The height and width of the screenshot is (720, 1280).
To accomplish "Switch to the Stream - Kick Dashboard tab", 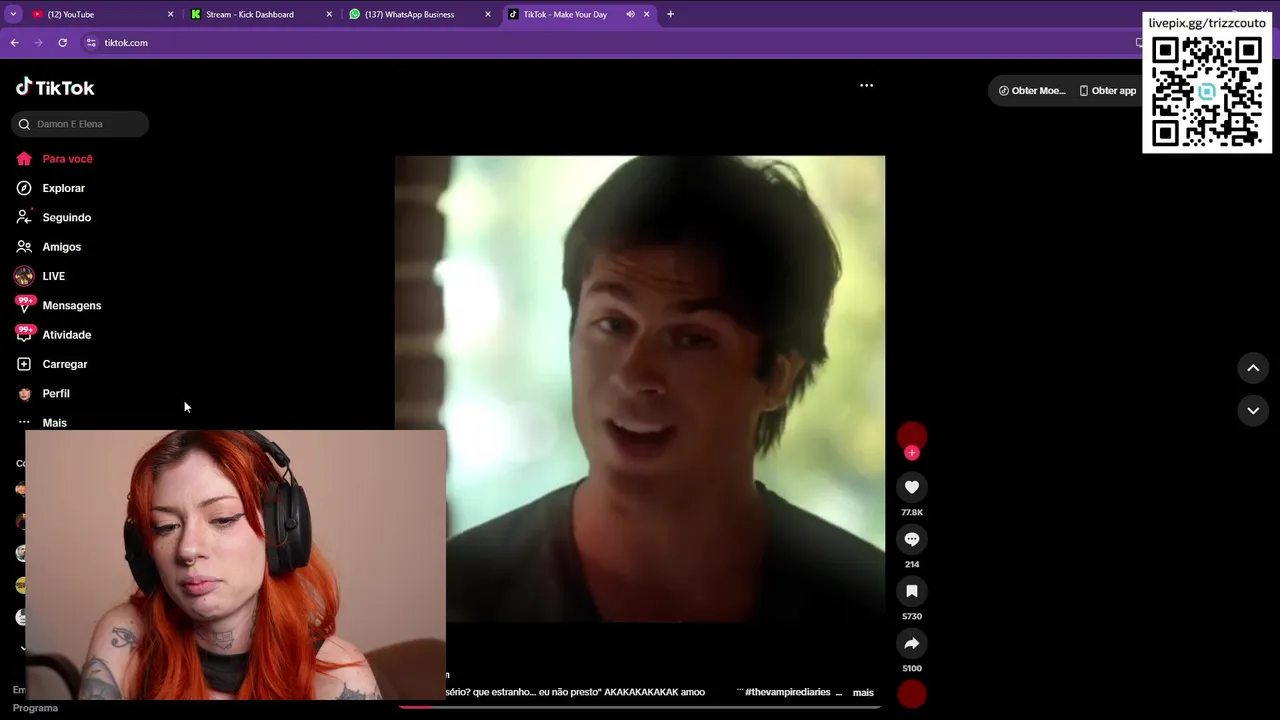I will tap(262, 14).
